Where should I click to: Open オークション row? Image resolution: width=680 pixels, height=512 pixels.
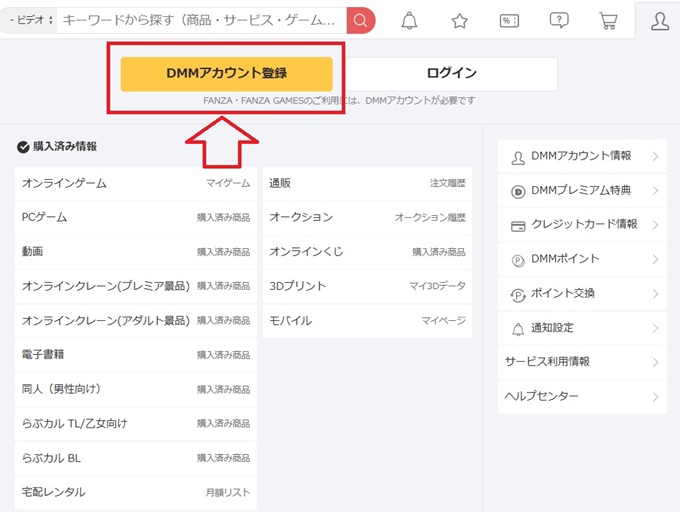[x=367, y=218]
